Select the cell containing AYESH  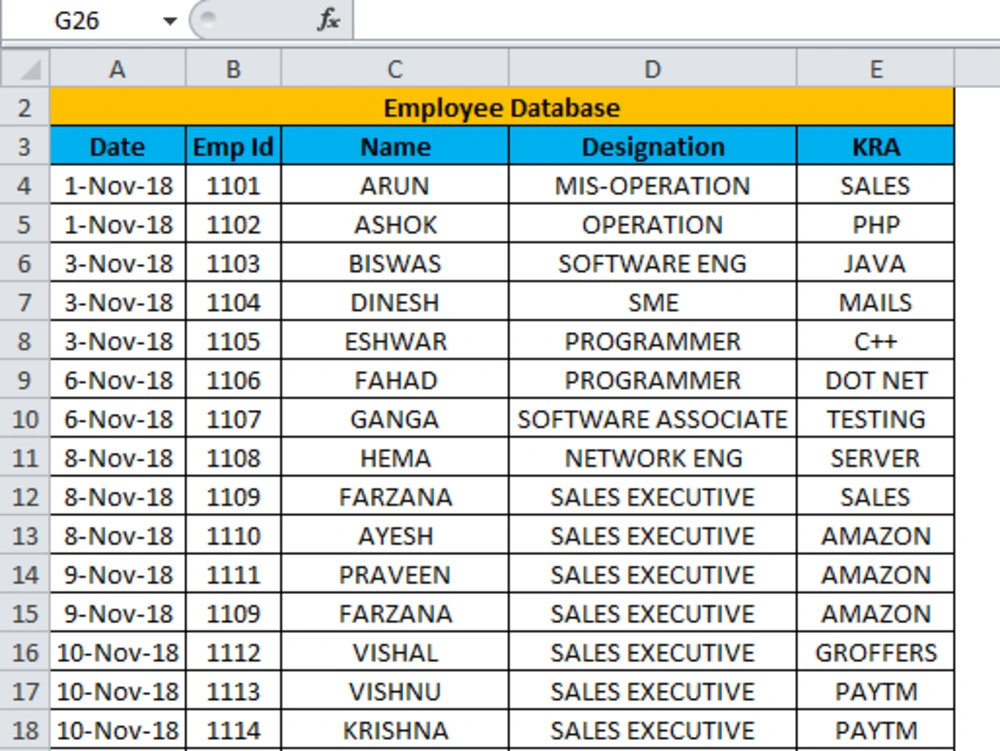[395, 536]
